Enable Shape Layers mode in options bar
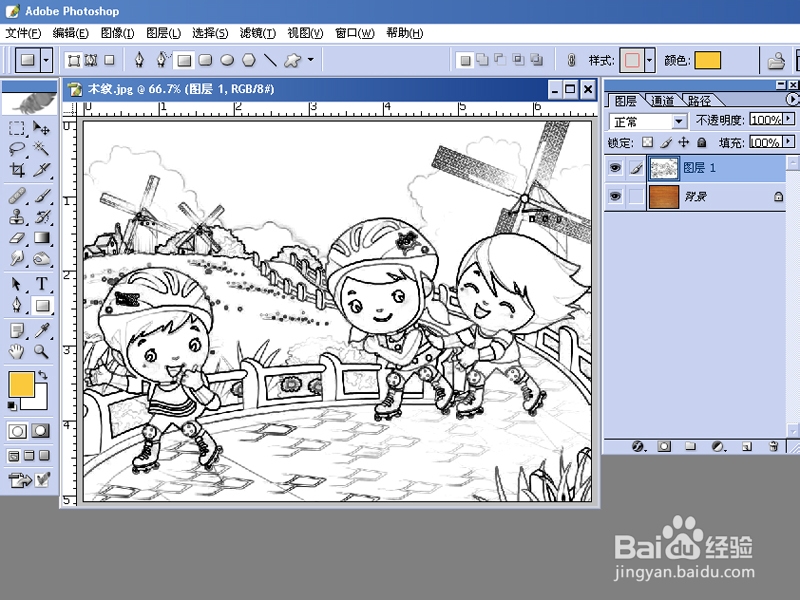Viewport: 800px width, 600px height. [x=74, y=61]
